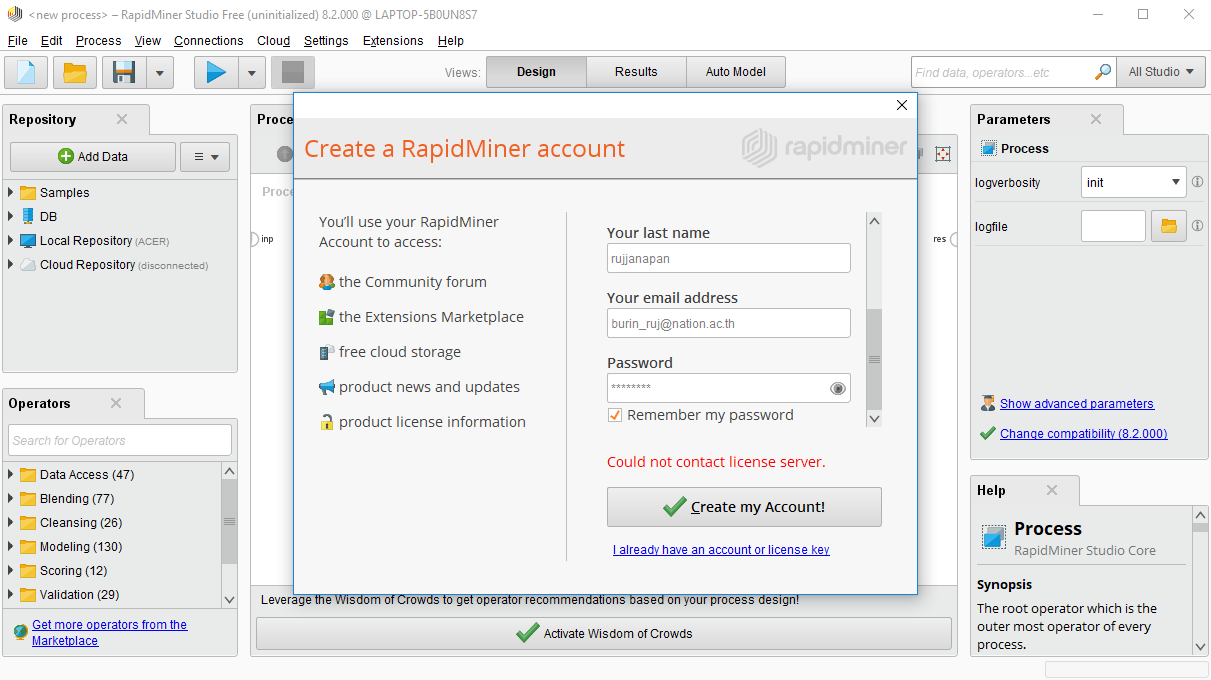This screenshot has height=680, width=1211.
Task: Click the stop process square icon
Action: [293, 73]
